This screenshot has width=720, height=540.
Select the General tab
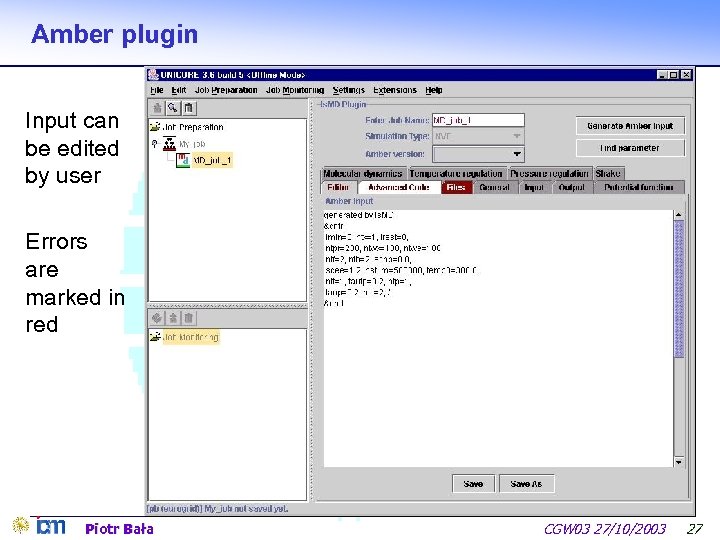coord(495,187)
